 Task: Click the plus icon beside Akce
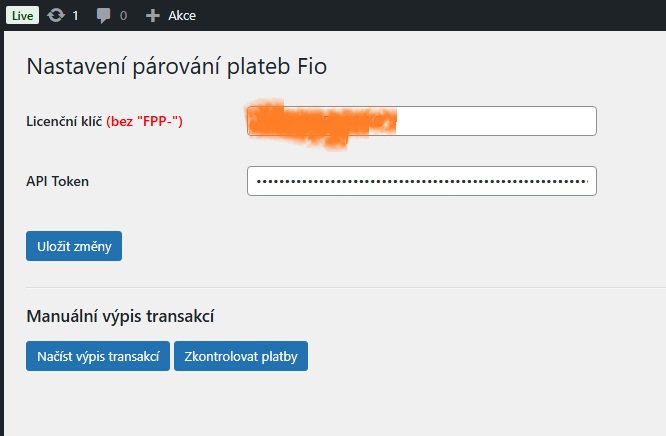coord(152,16)
